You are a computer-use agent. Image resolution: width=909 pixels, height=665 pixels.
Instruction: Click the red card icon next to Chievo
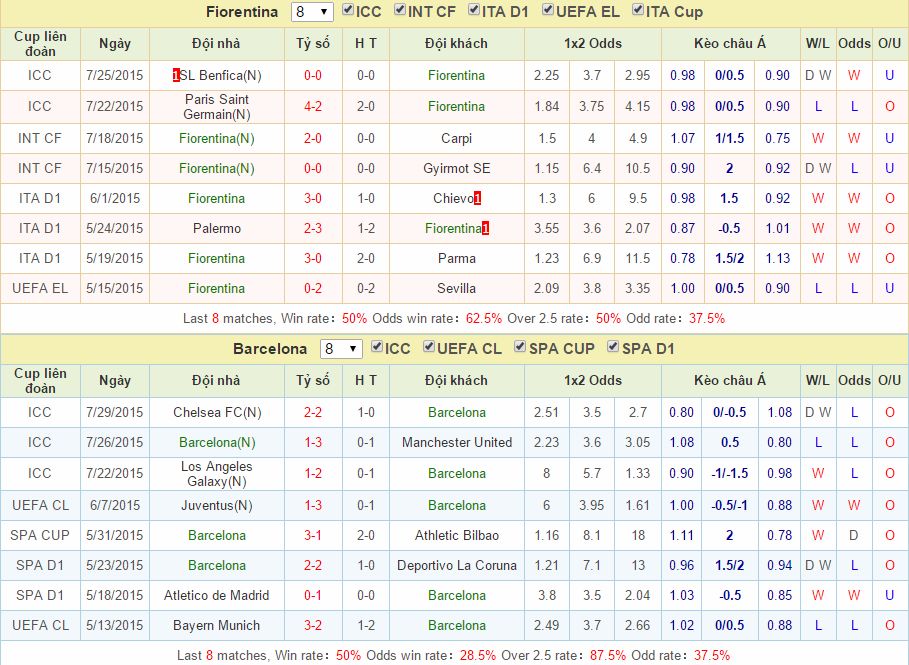click(478, 198)
